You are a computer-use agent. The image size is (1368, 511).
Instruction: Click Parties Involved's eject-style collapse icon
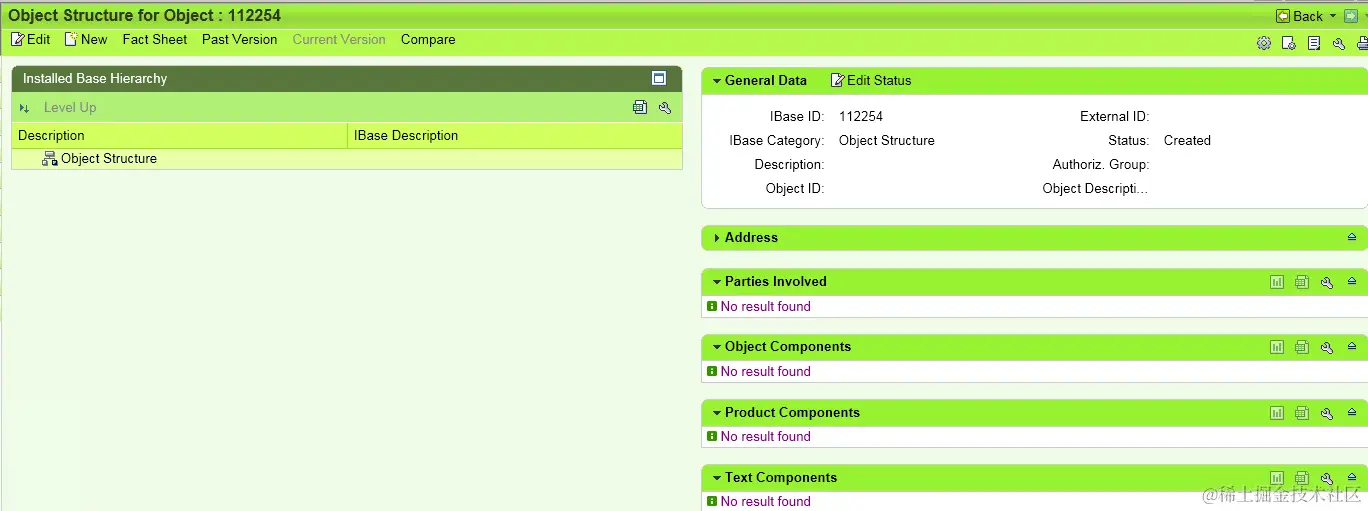pos(1352,281)
